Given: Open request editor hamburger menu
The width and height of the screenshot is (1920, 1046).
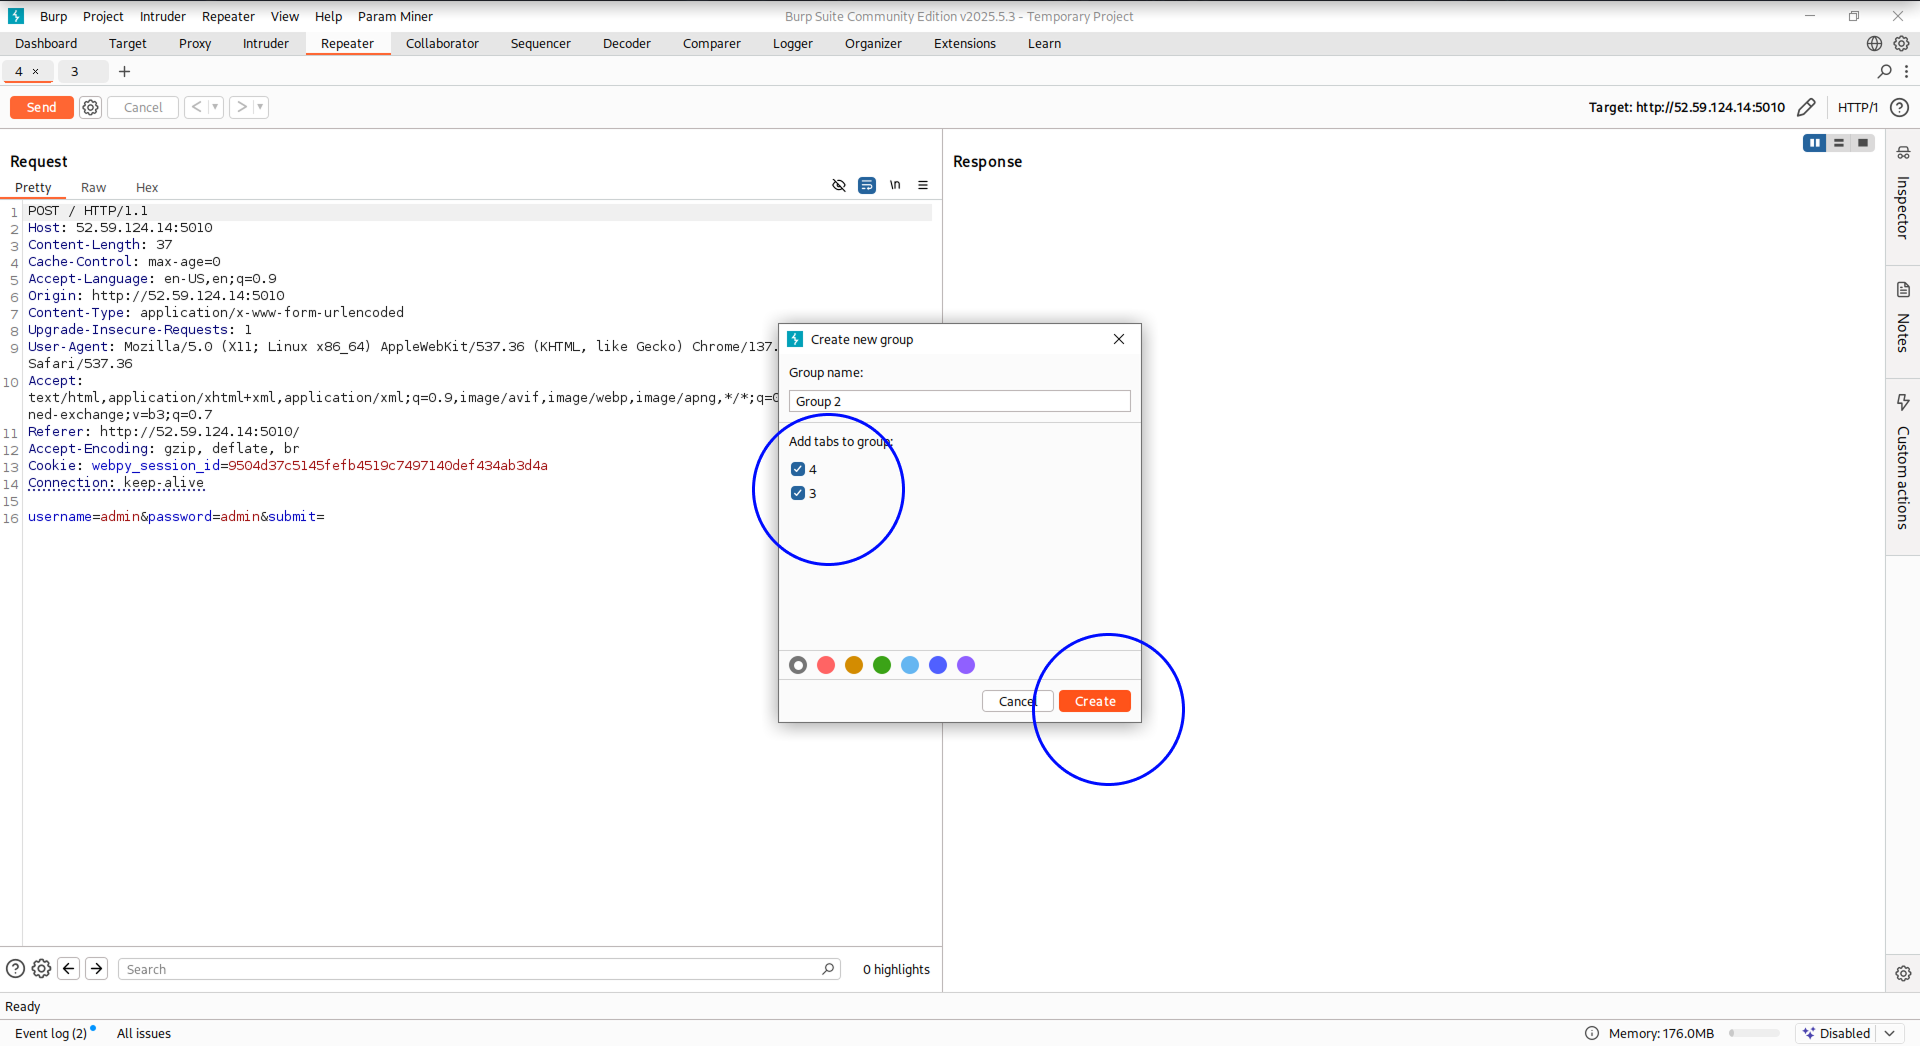Looking at the screenshot, I should click(923, 185).
